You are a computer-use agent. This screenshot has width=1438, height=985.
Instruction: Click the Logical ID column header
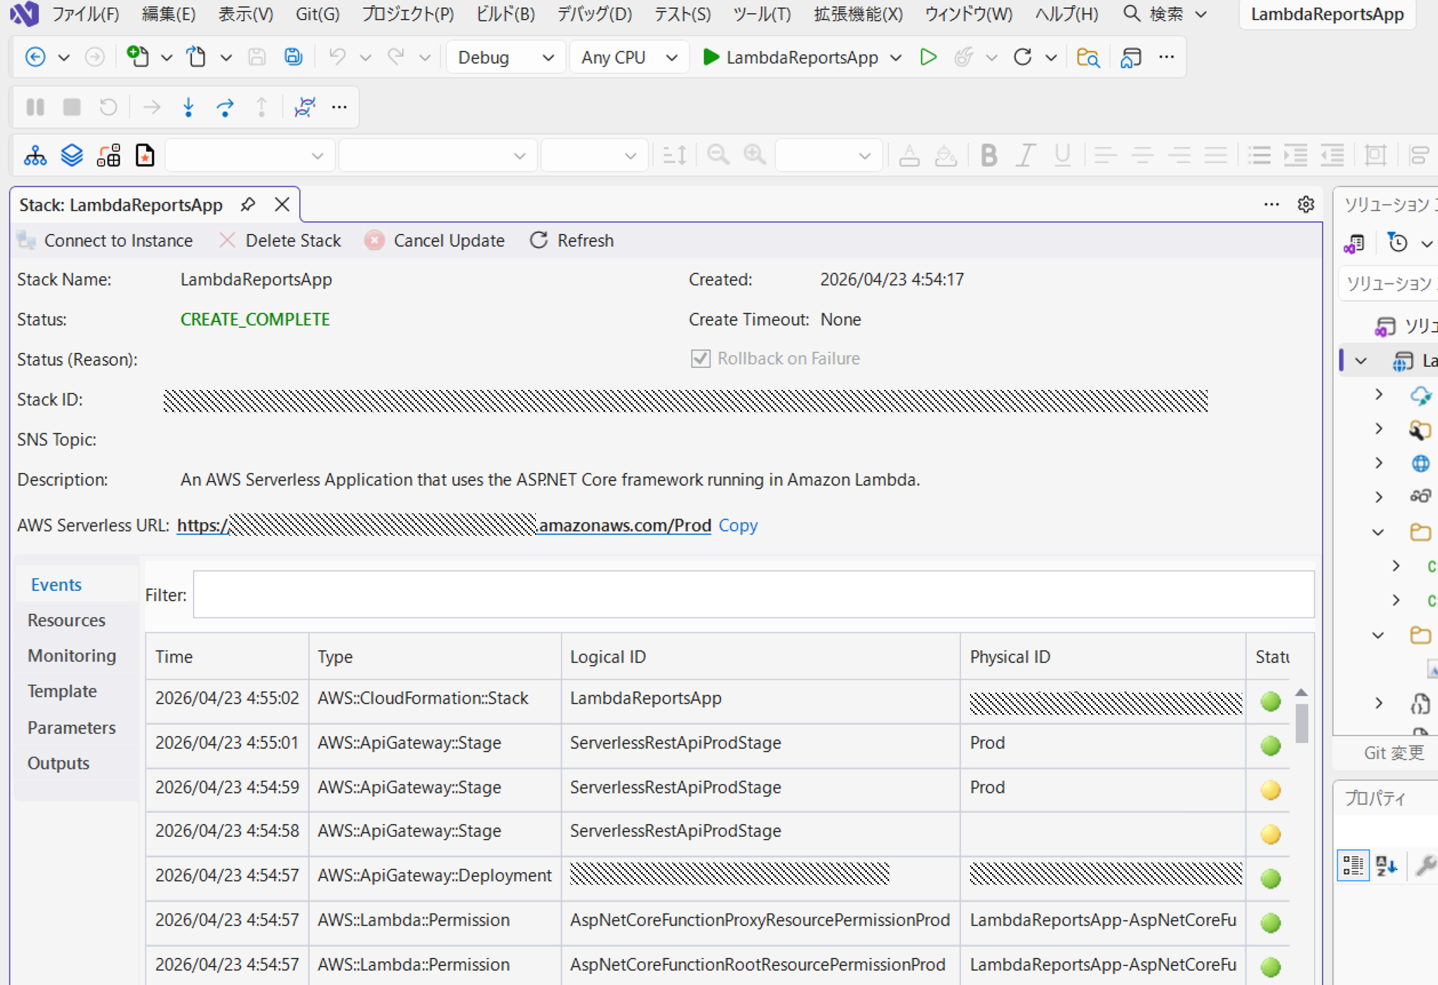tap(761, 656)
